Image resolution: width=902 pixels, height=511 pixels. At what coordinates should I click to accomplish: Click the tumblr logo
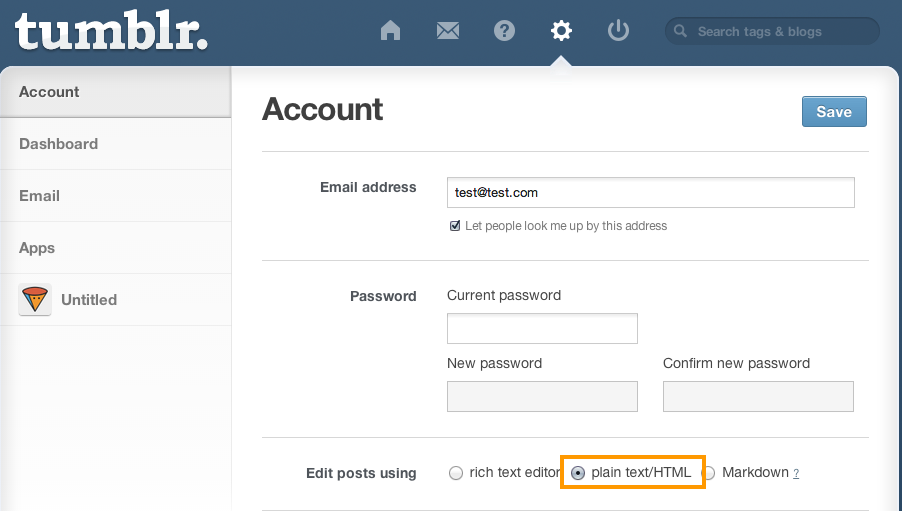[111, 31]
